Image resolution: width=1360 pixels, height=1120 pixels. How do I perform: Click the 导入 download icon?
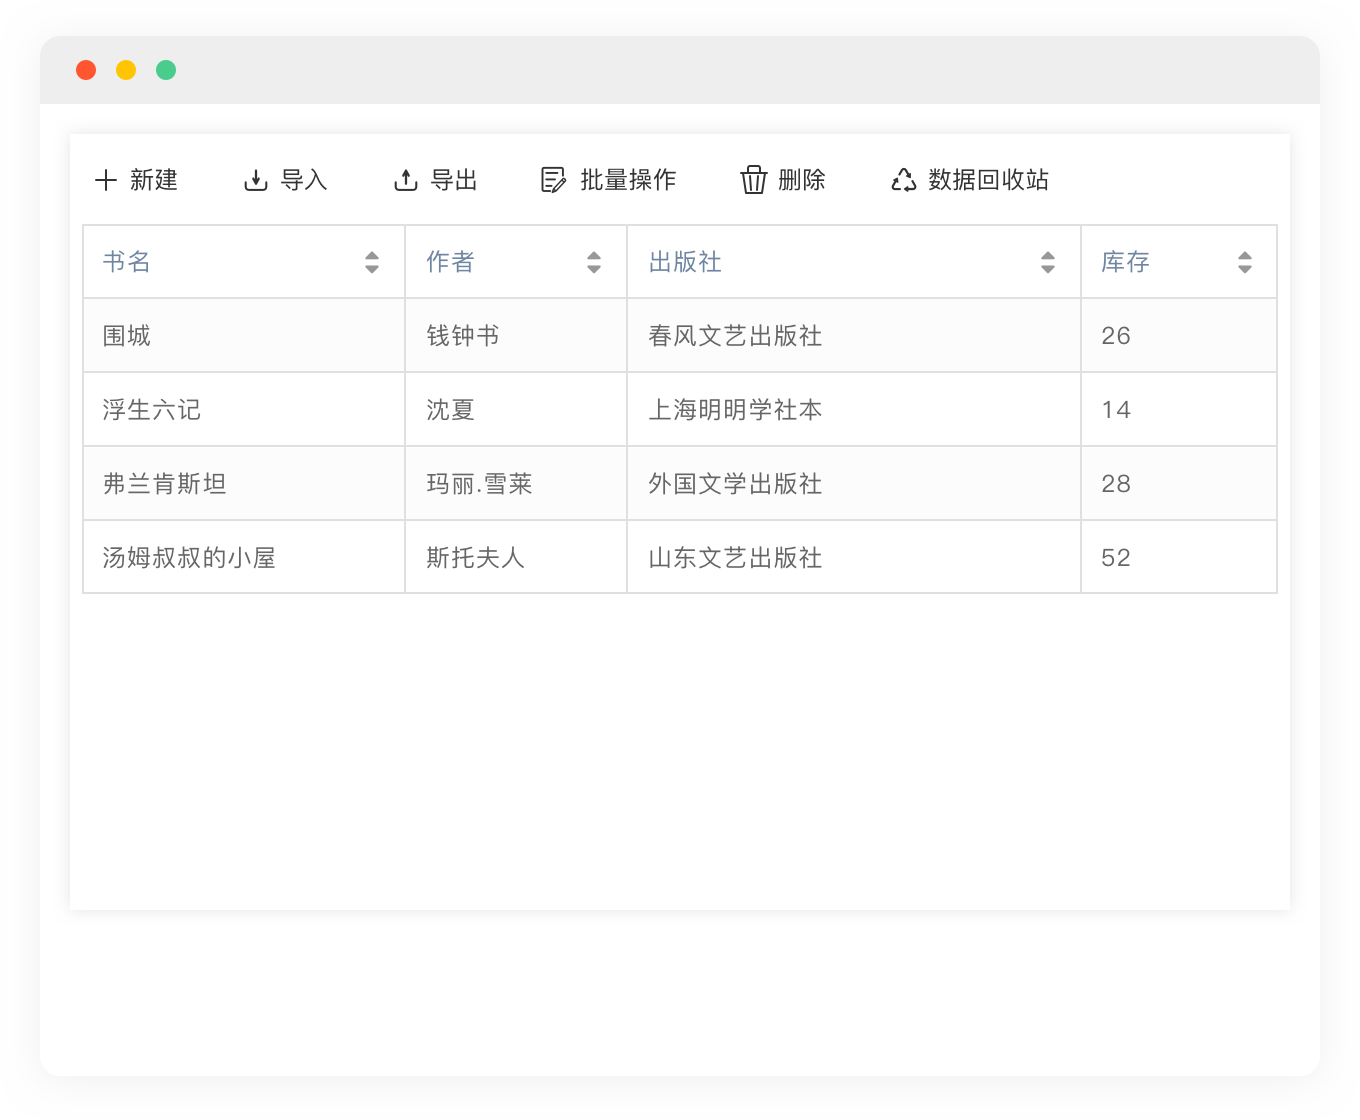tap(256, 180)
